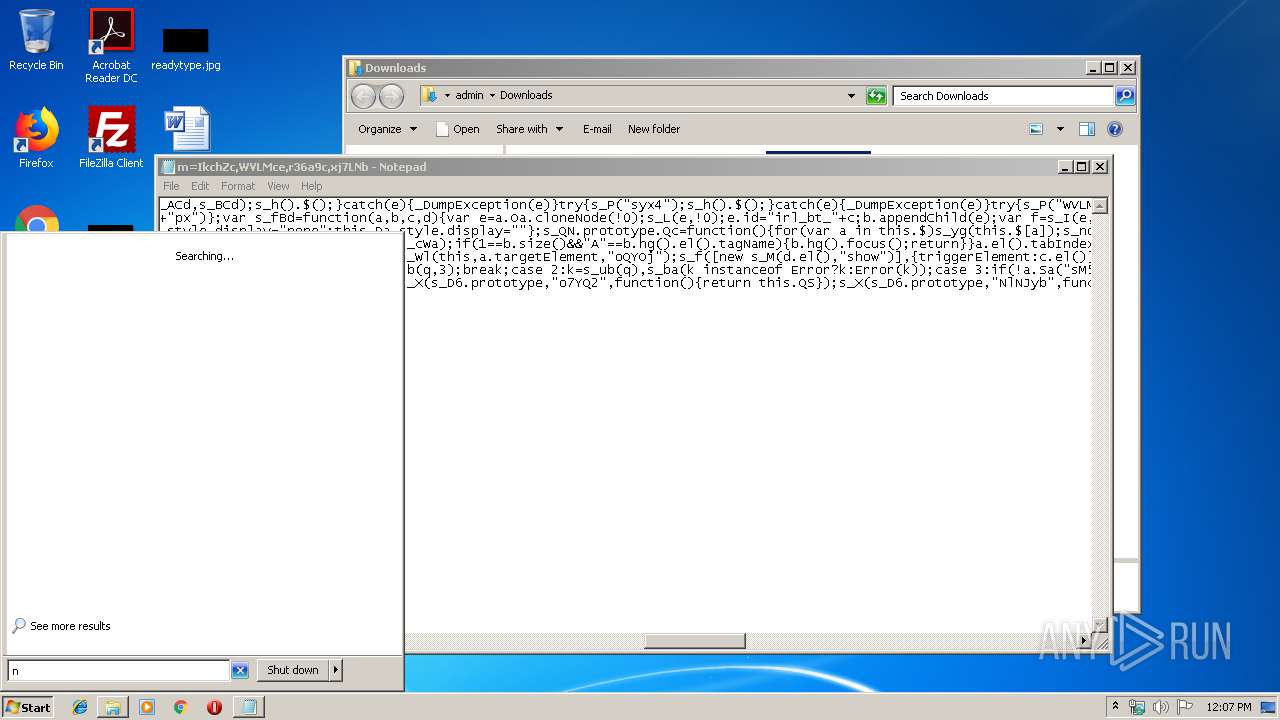Select readytype.jpg file on desktop

186,49
